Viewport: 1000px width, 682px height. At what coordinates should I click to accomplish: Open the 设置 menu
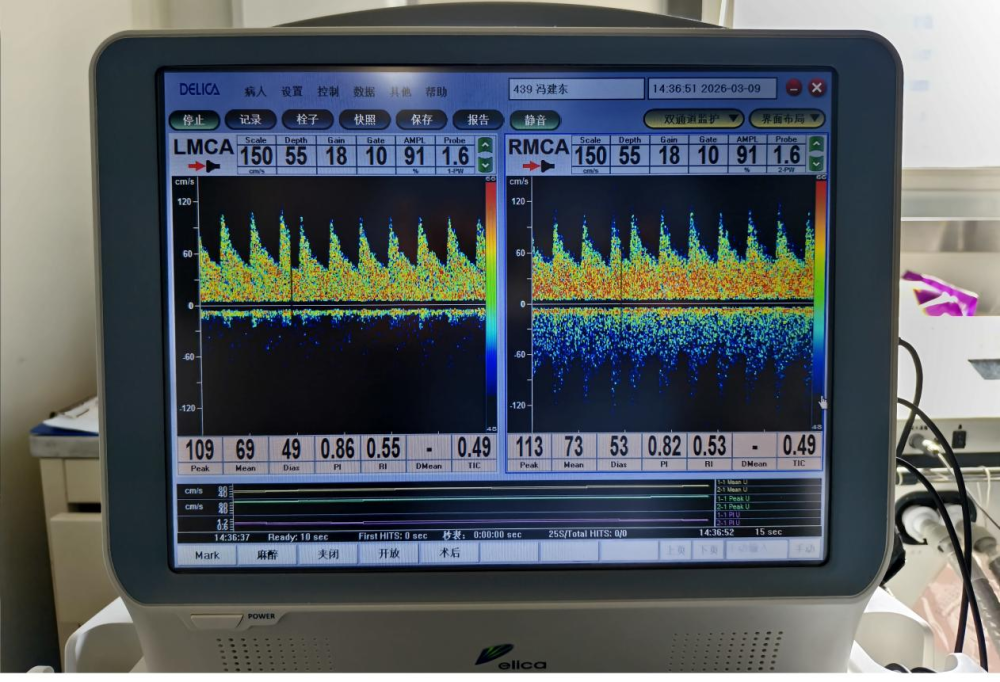click(292, 91)
